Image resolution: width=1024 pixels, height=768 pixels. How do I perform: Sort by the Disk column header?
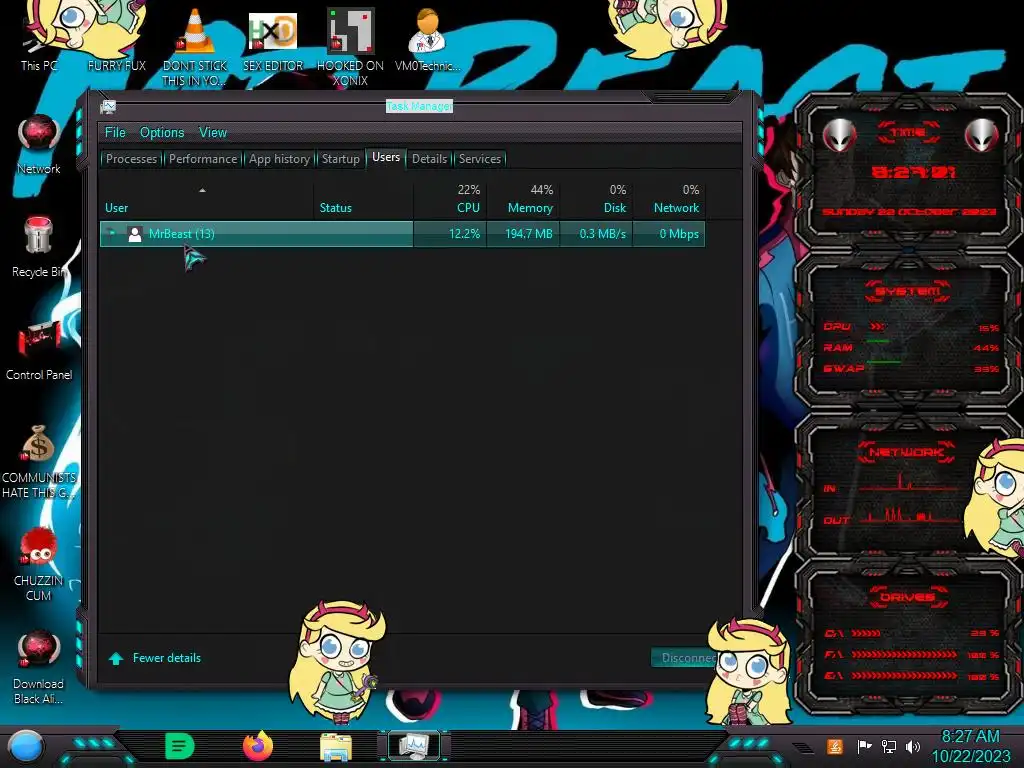pos(596,200)
